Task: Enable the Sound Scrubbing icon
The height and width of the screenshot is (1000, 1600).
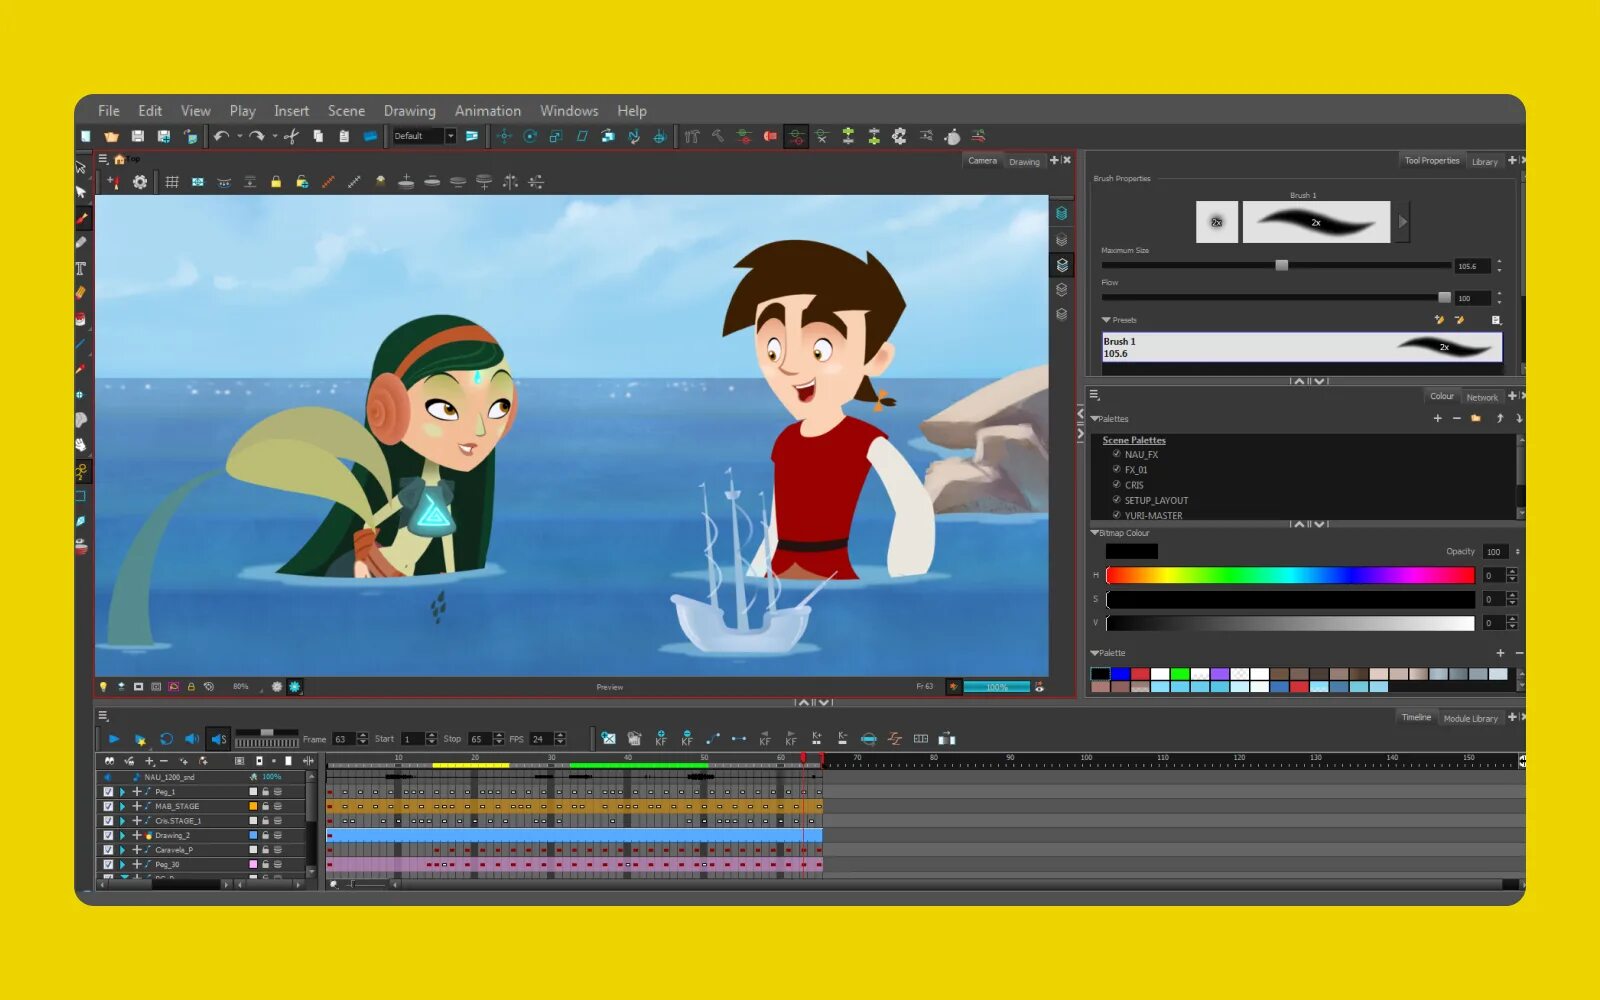Action: coord(218,739)
